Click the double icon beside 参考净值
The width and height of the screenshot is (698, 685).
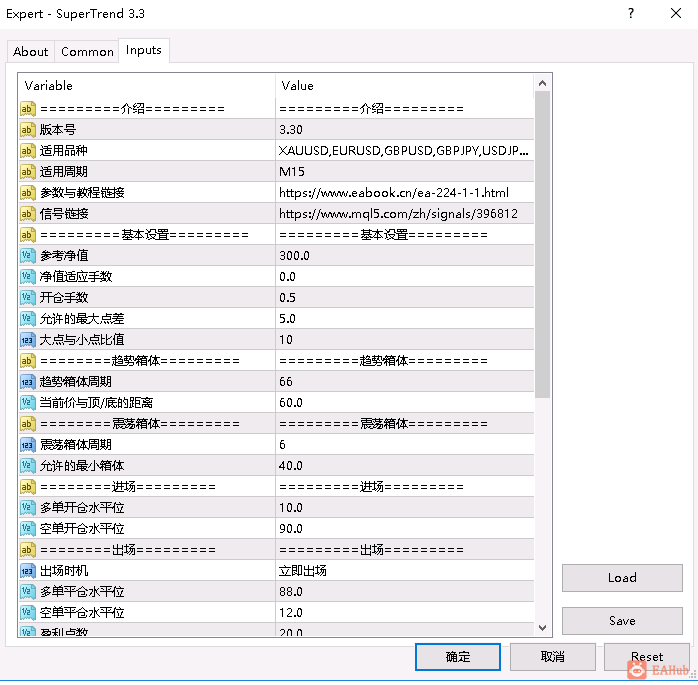tap(27, 255)
